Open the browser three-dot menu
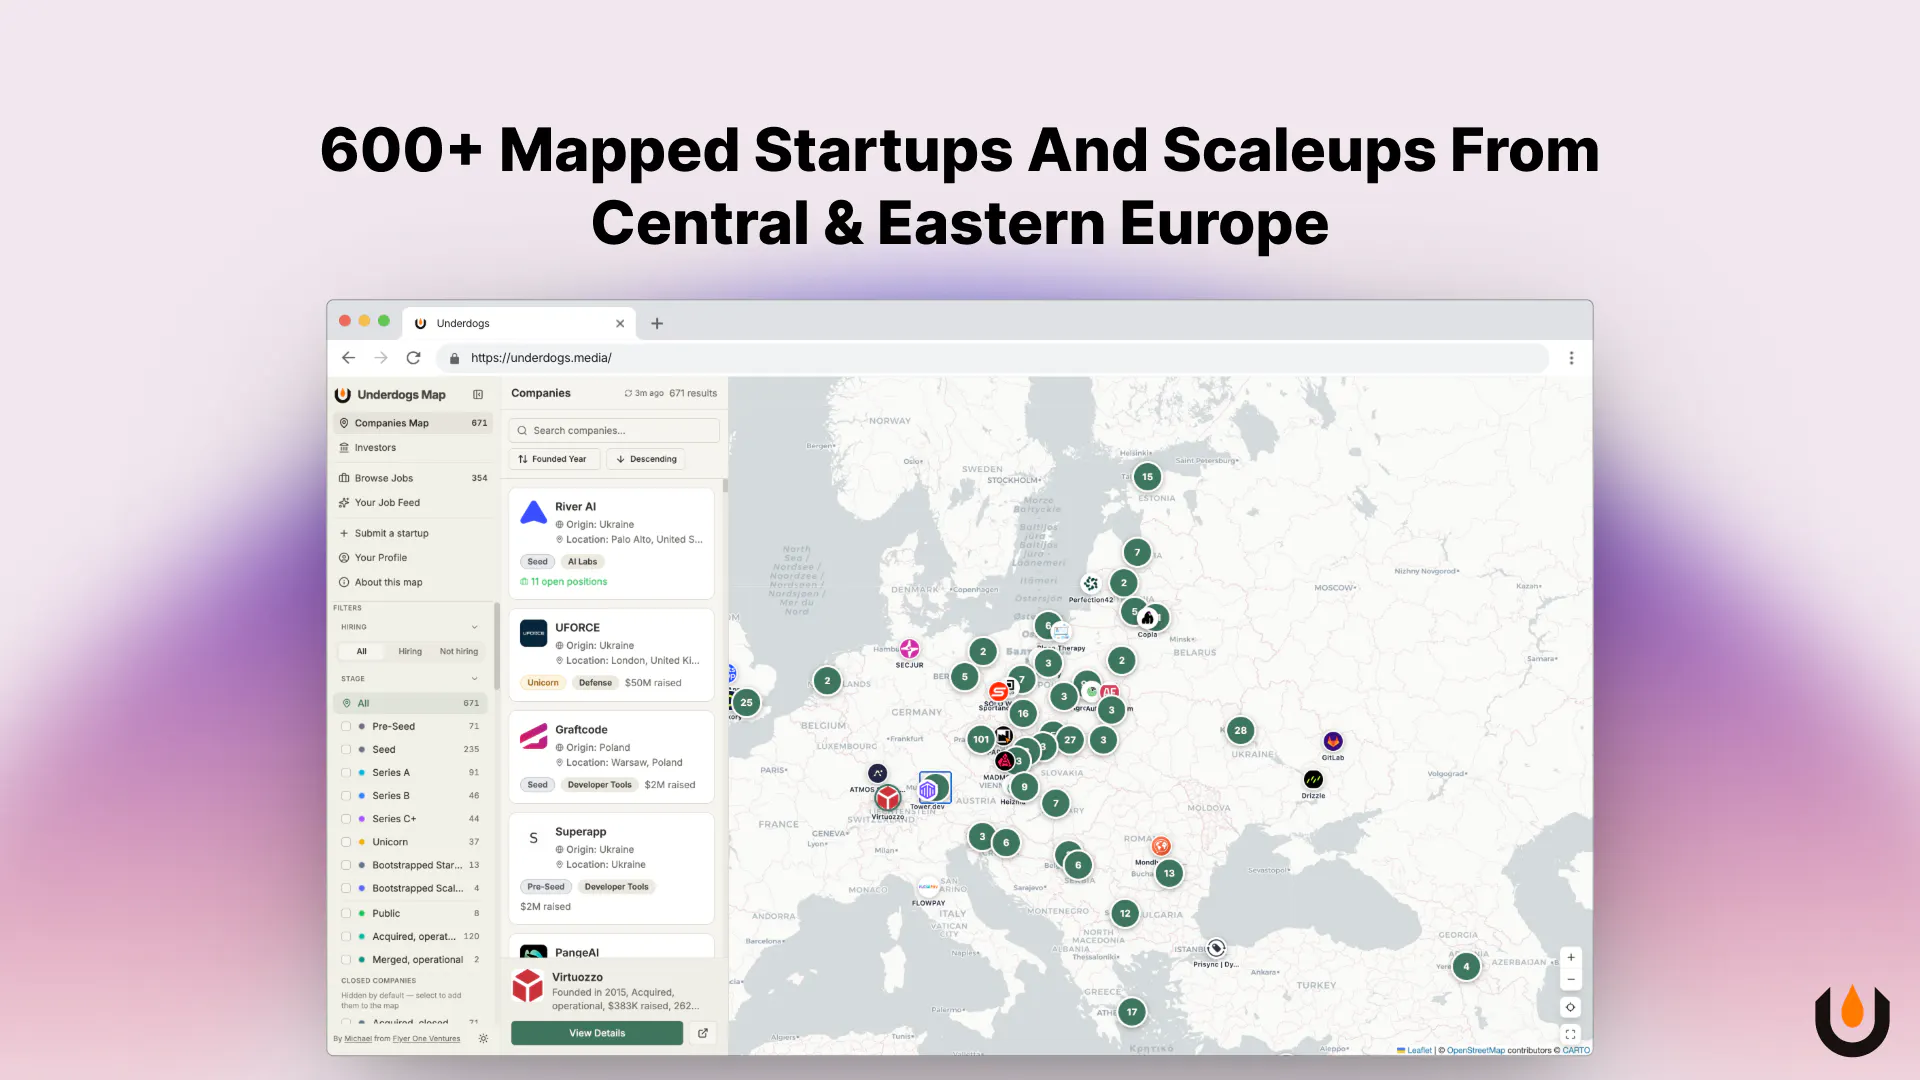The image size is (1920, 1080). (x=1571, y=358)
